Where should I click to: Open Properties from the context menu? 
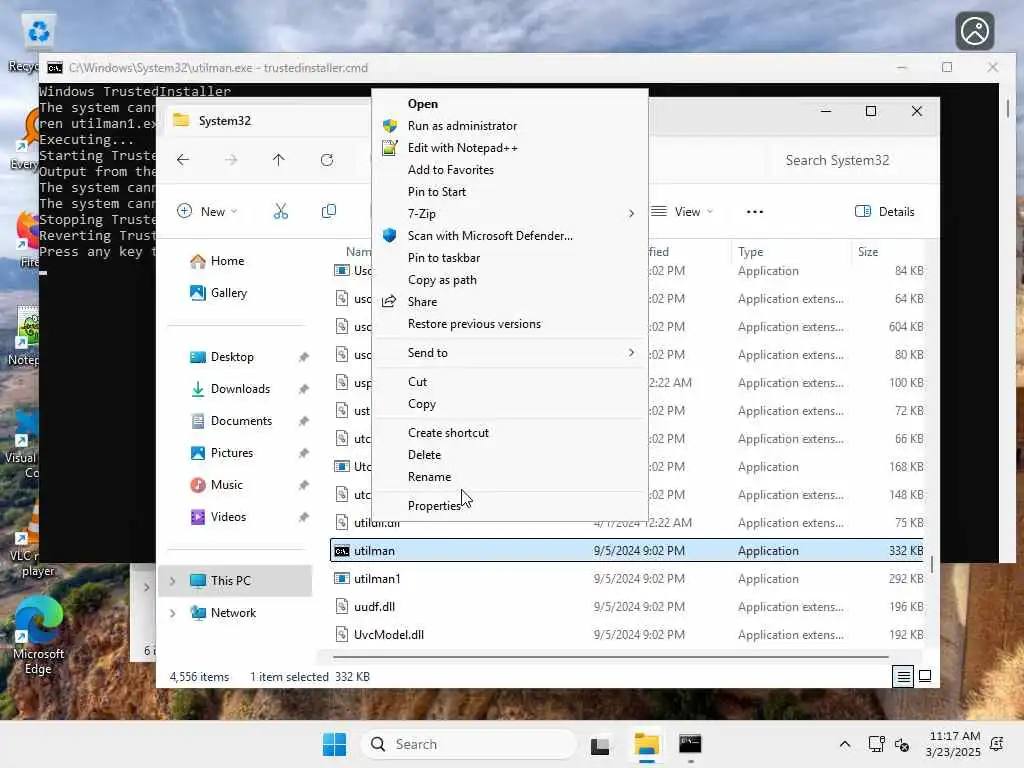point(434,505)
